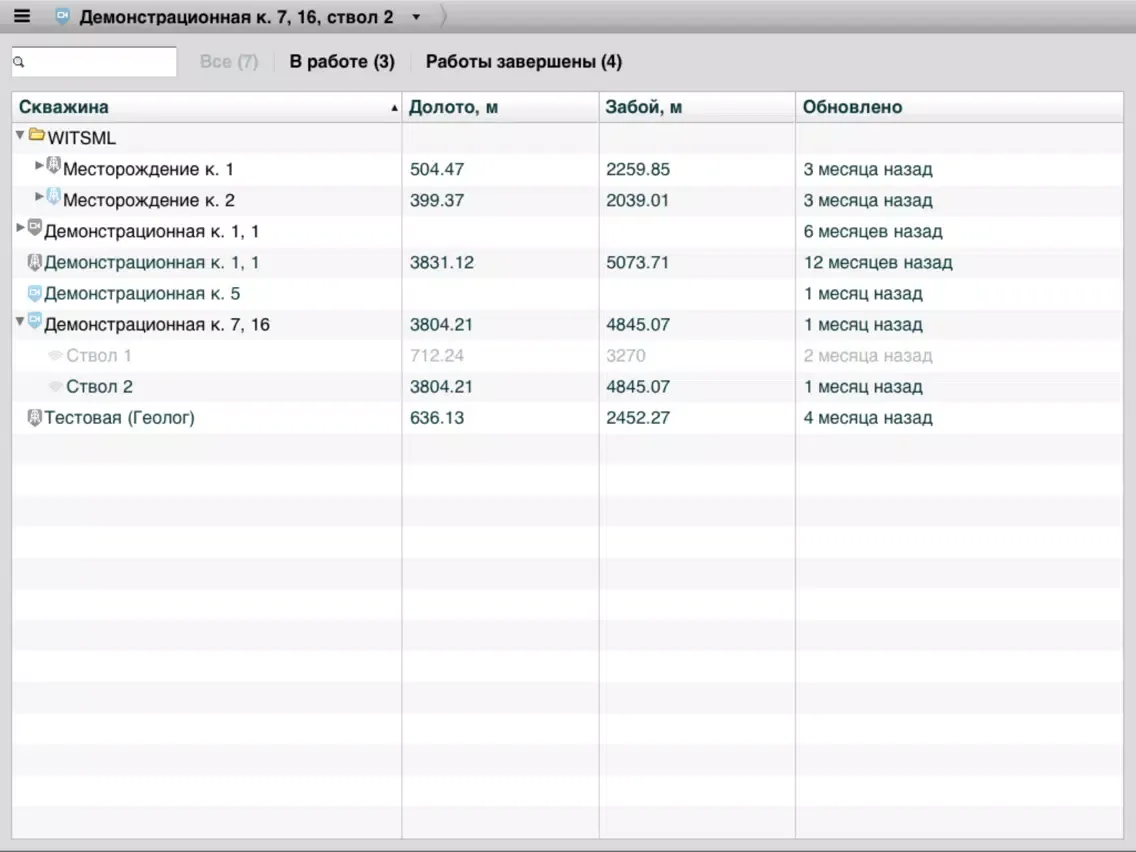This screenshot has height=852, width=1136.
Task: Click the 2 месяца назад update cell
Action: [868, 356]
